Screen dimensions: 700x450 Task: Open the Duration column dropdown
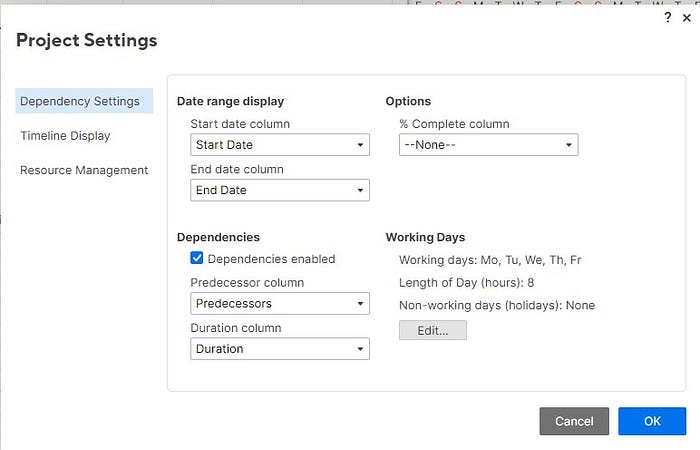tap(280, 349)
